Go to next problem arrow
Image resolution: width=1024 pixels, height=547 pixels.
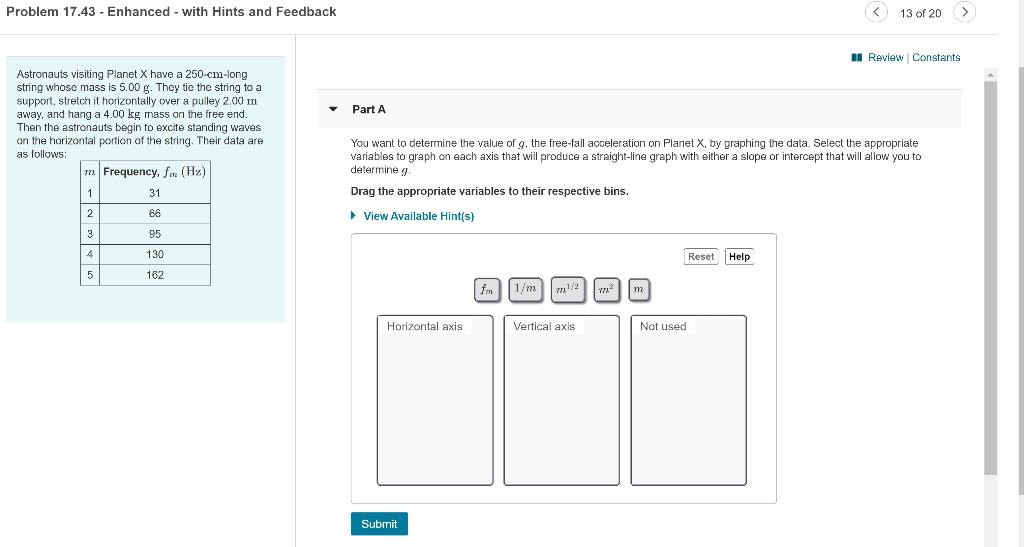(x=965, y=12)
